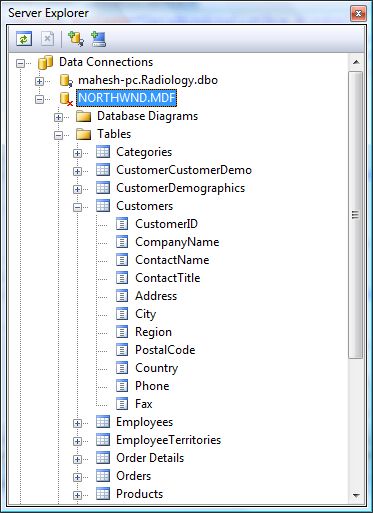The height and width of the screenshot is (513, 373).
Task: Expand the Orders table
Action: click(77, 477)
